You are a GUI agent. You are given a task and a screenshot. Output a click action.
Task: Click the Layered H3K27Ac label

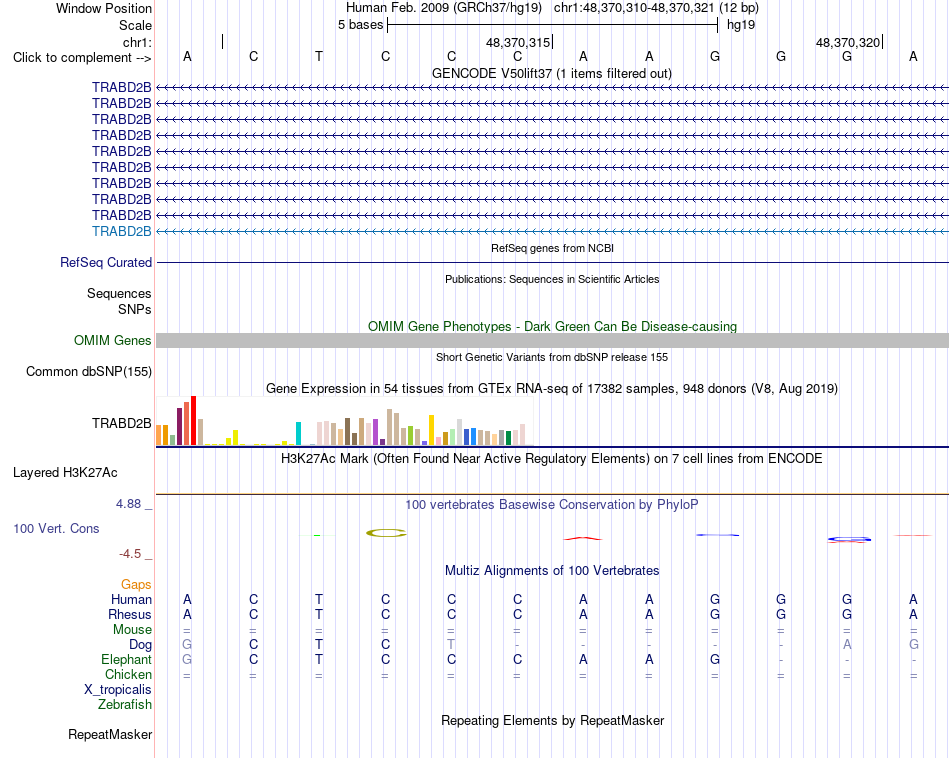pyautogui.click(x=65, y=473)
